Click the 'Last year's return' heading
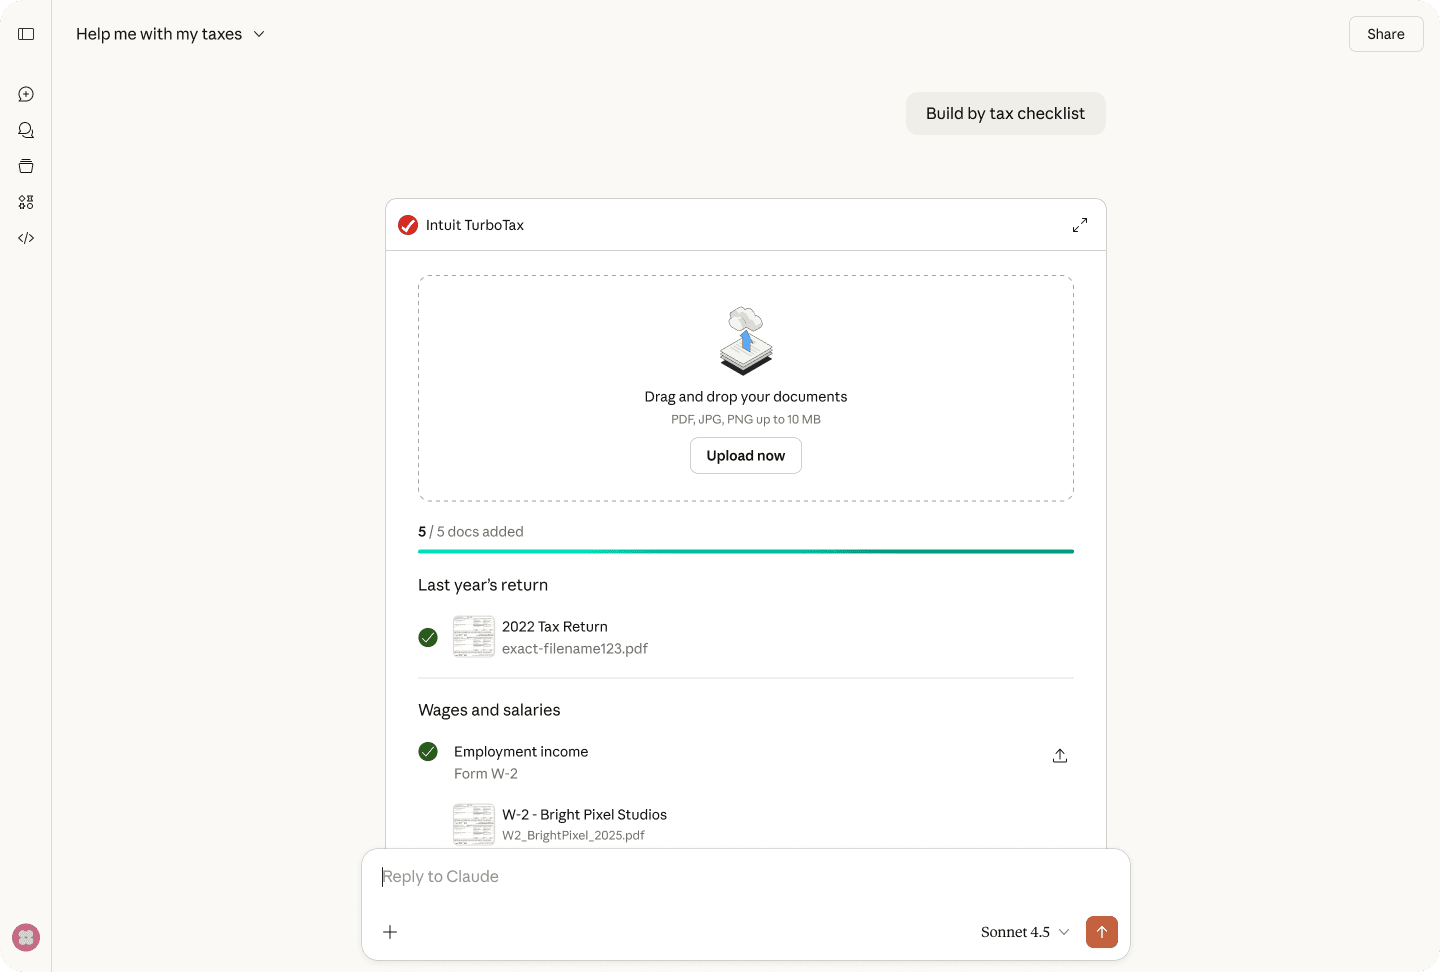 click(x=483, y=585)
